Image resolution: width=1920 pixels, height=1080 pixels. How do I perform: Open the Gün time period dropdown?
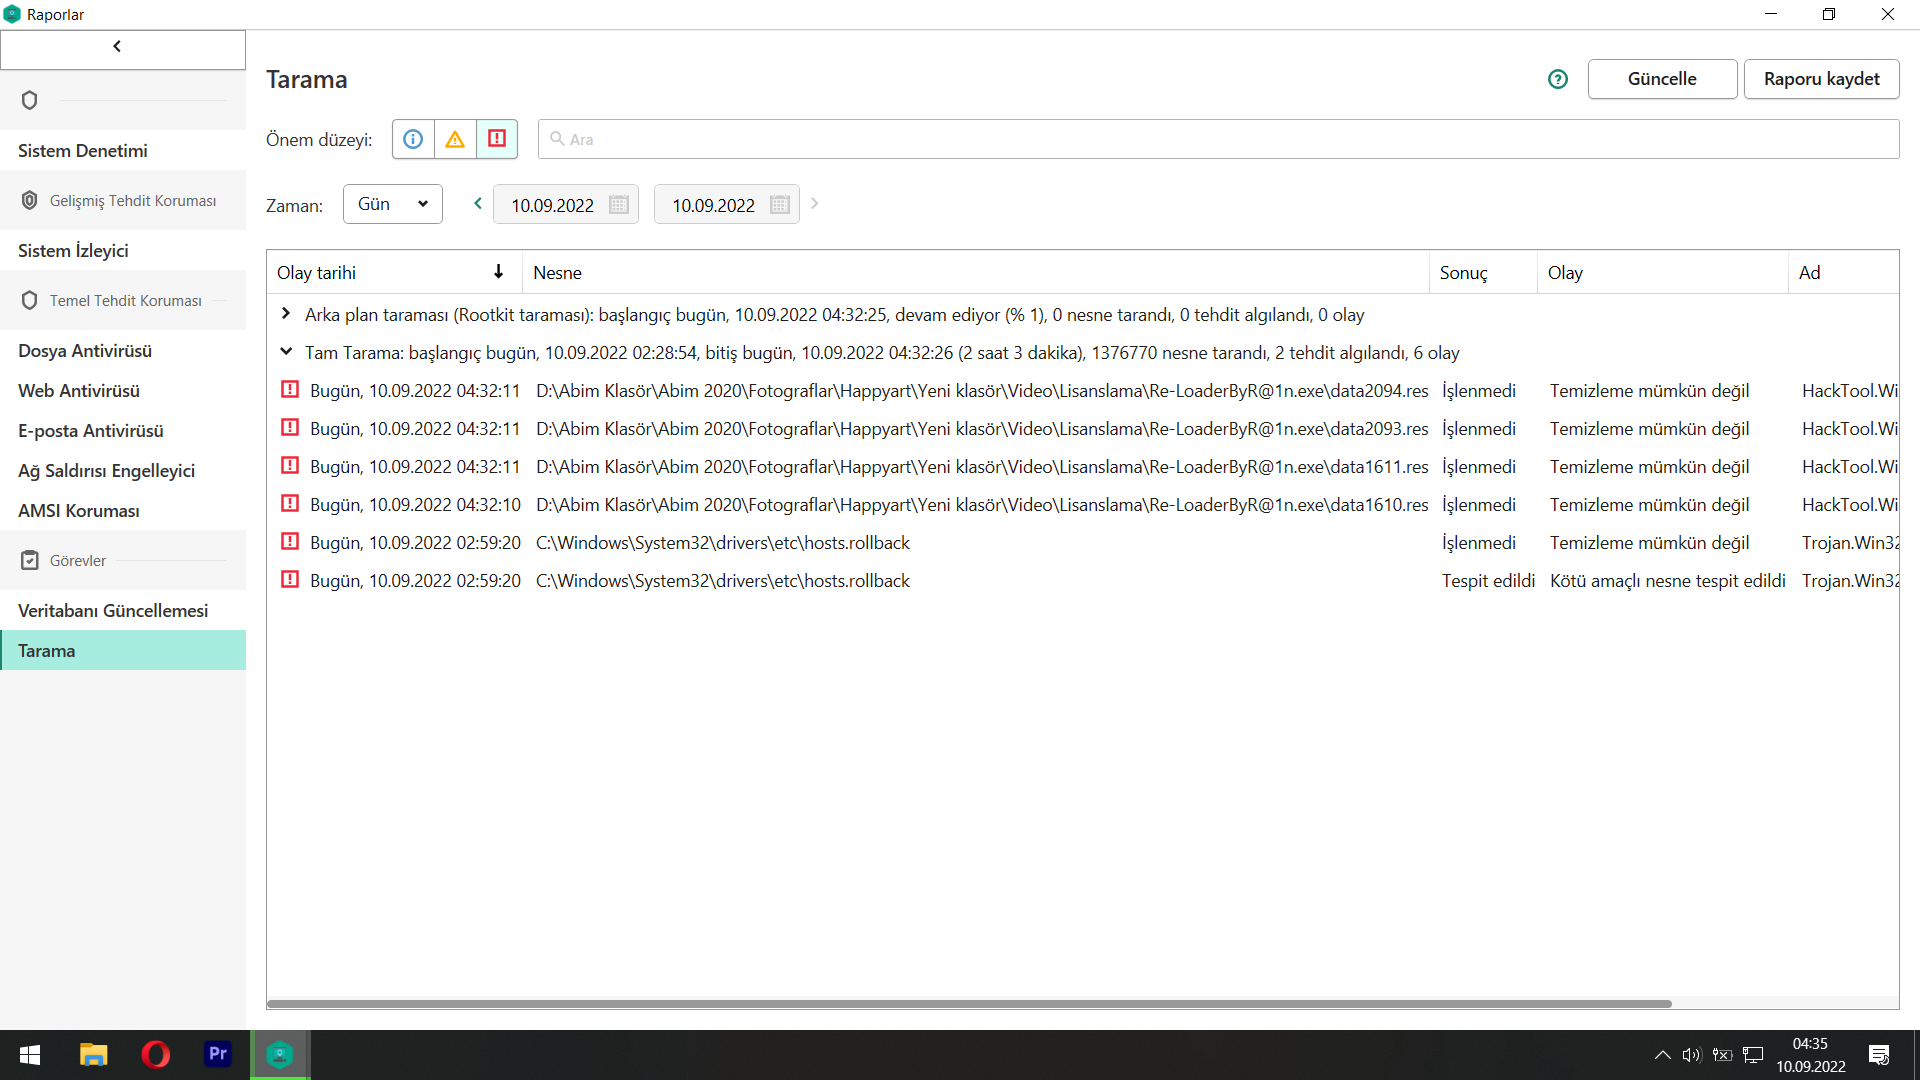392,204
